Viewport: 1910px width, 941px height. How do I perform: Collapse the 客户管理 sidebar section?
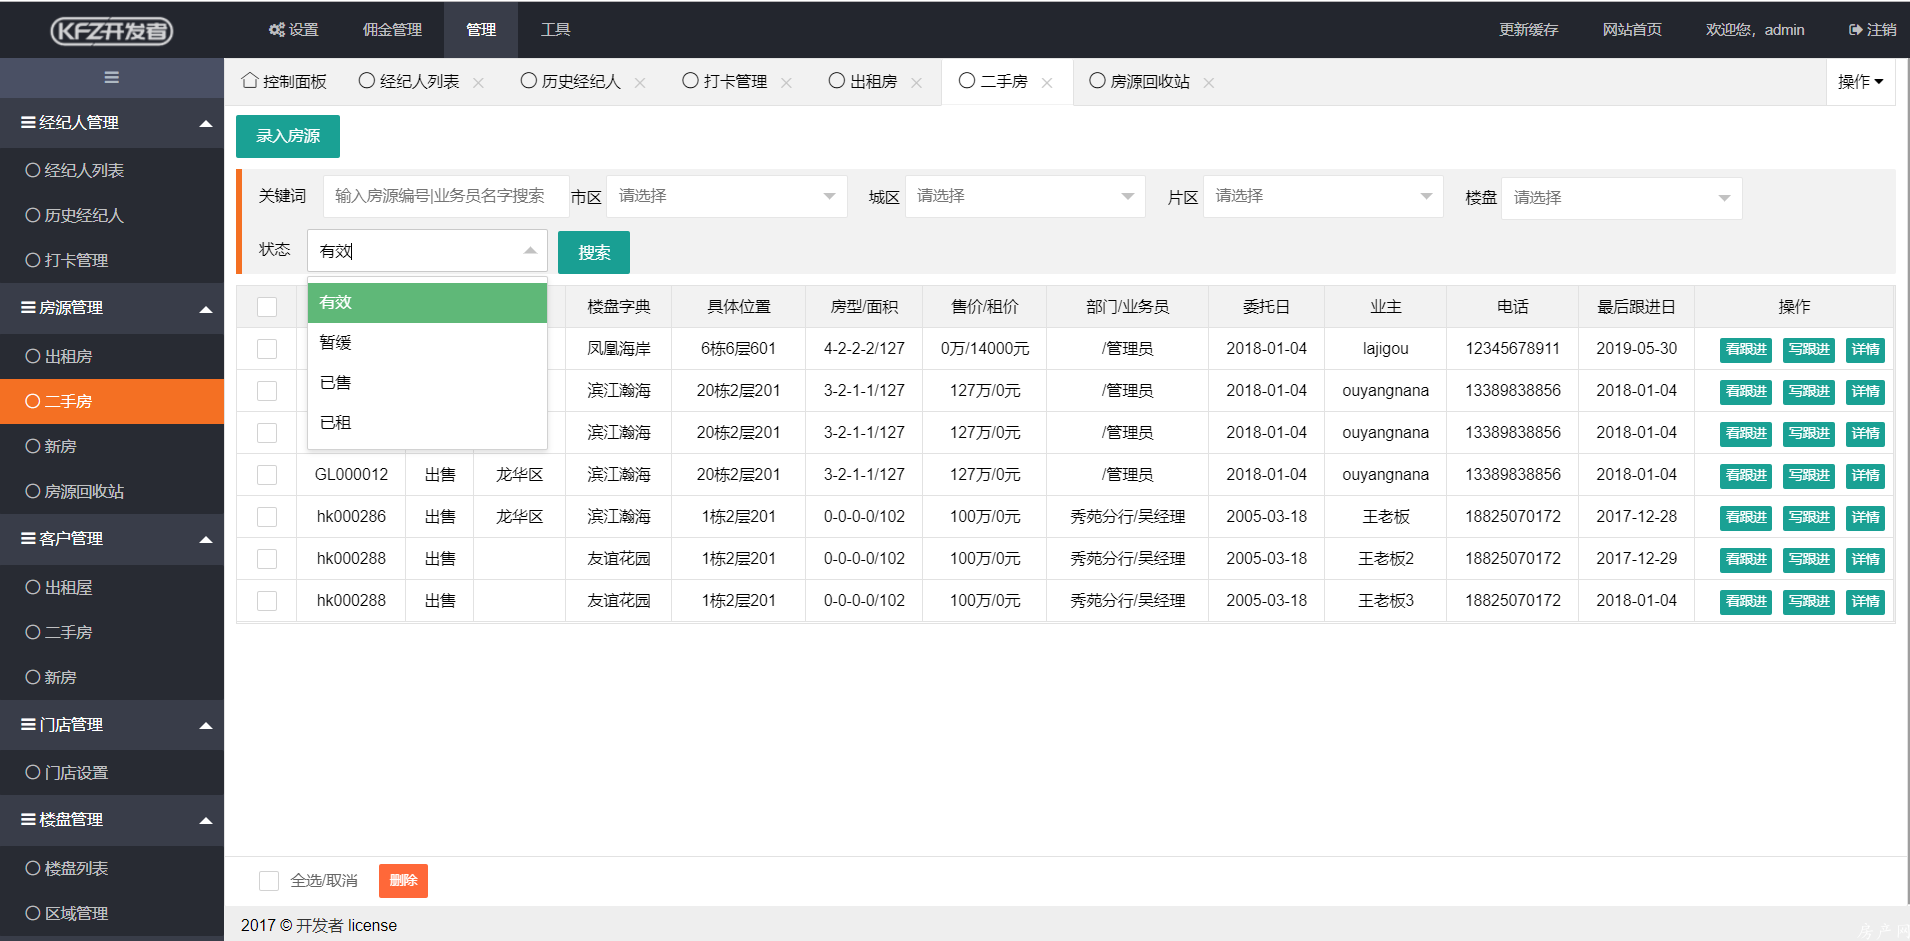click(112, 539)
